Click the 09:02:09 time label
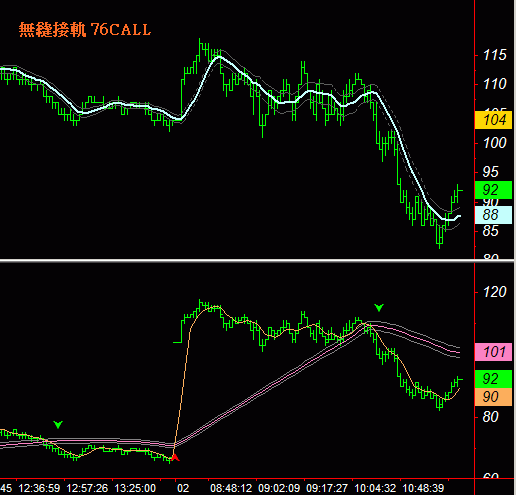This screenshot has height=495, width=516. coord(279,488)
